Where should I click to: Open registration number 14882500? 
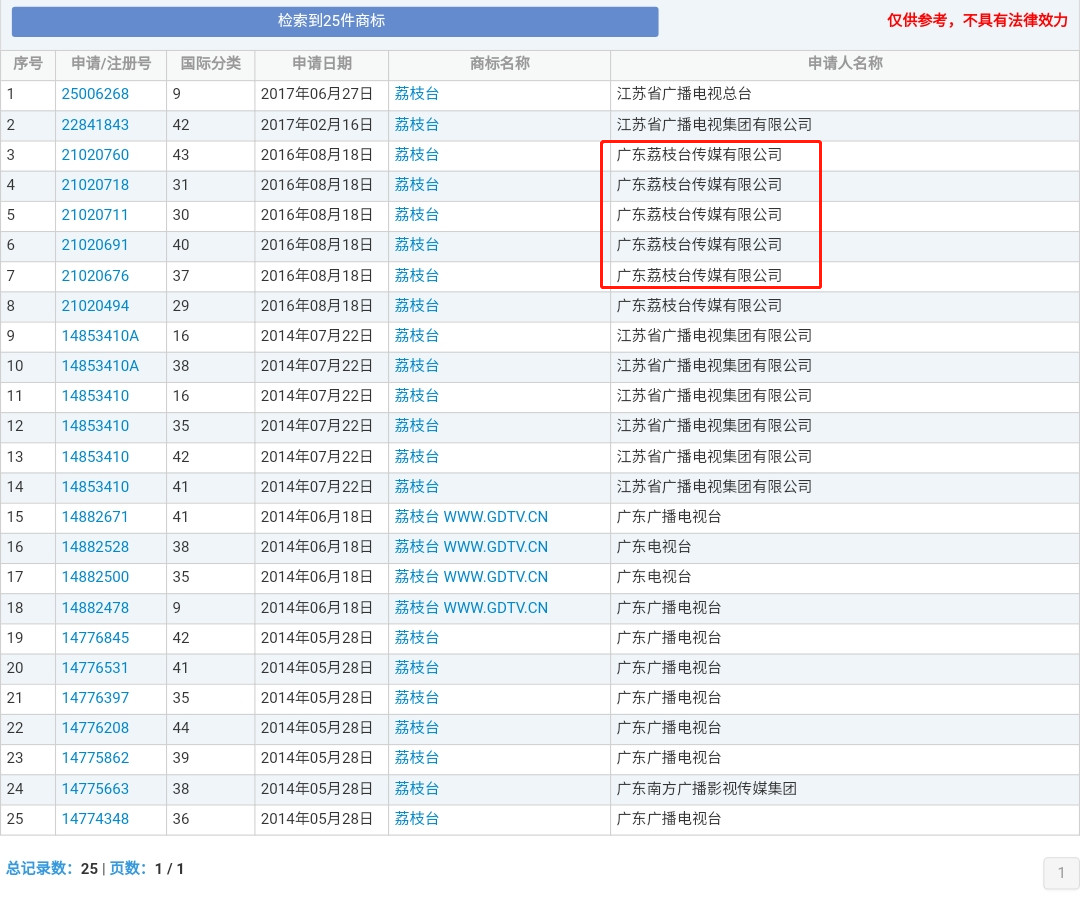(x=95, y=577)
